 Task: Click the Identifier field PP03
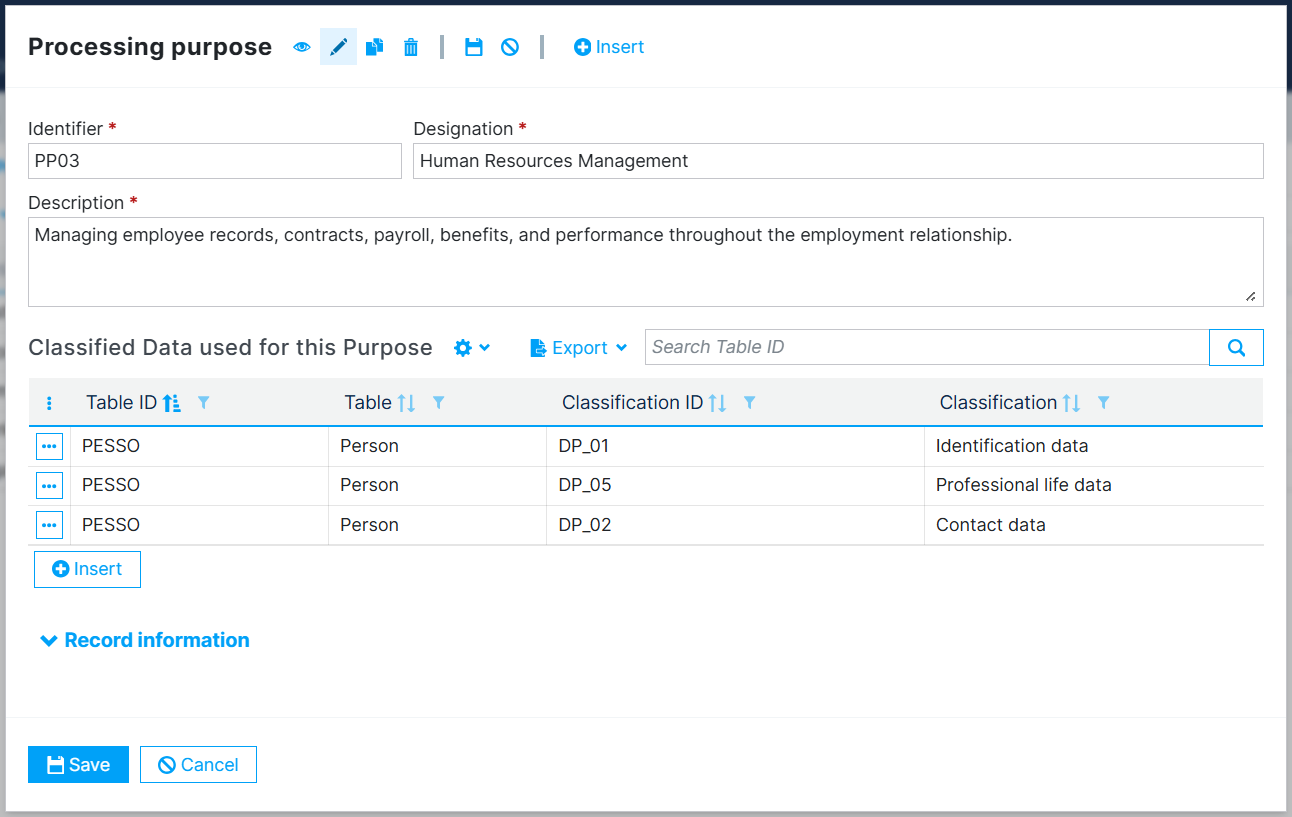click(x=215, y=161)
